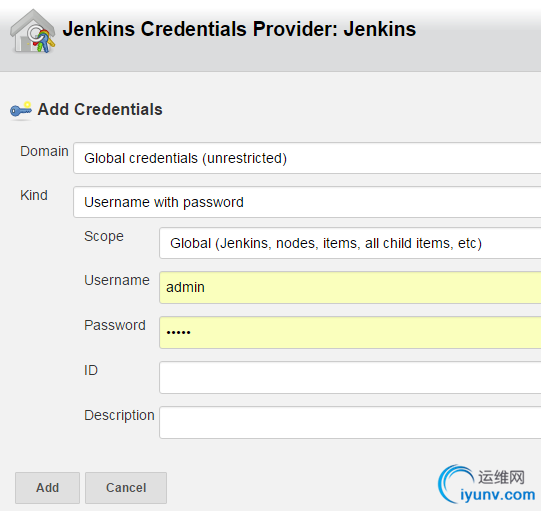The image size is (541, 511).
Task: Focus the Username field containing admin
Action: (350, 287)
